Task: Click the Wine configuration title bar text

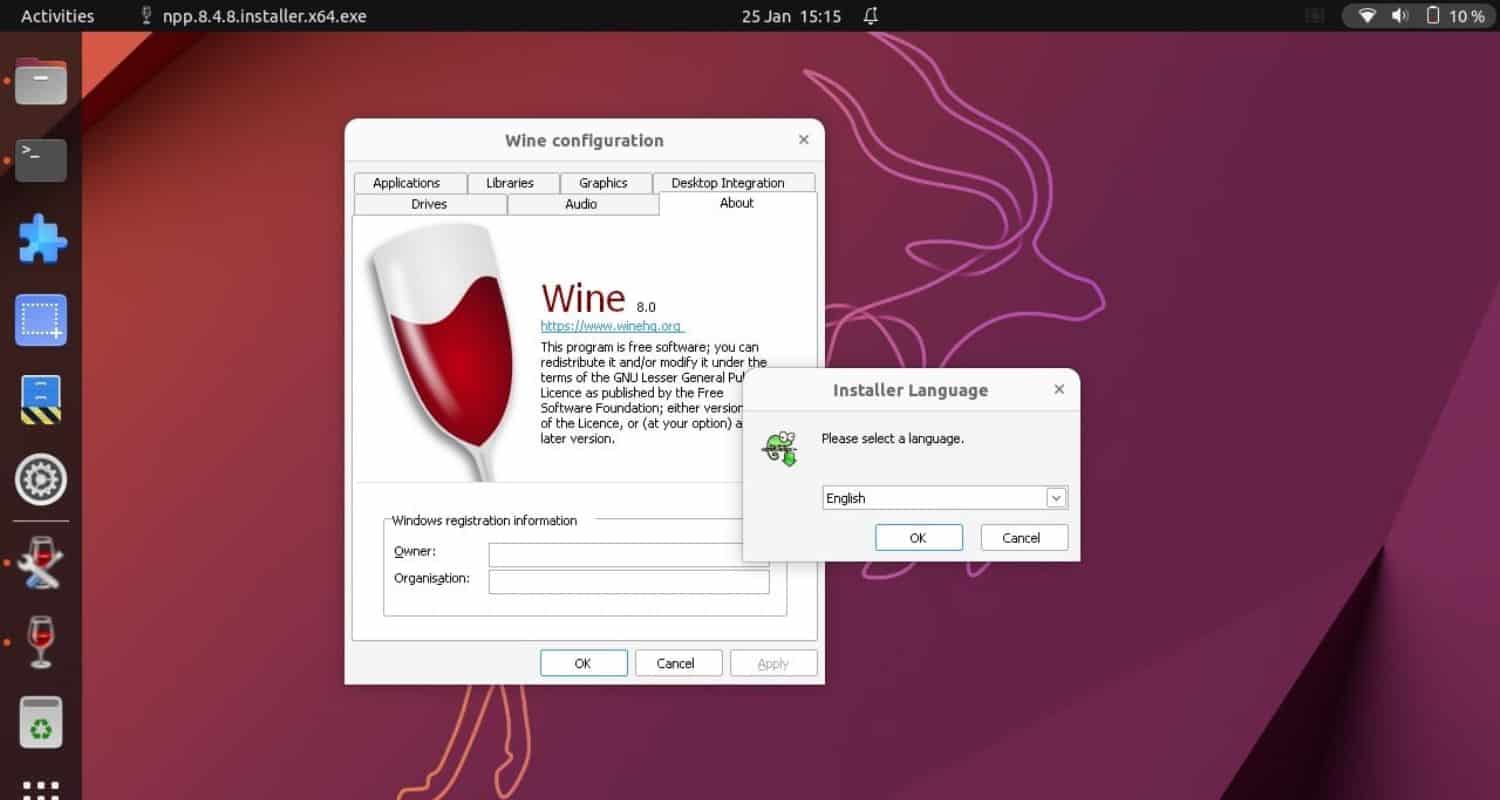Action: 584,141
